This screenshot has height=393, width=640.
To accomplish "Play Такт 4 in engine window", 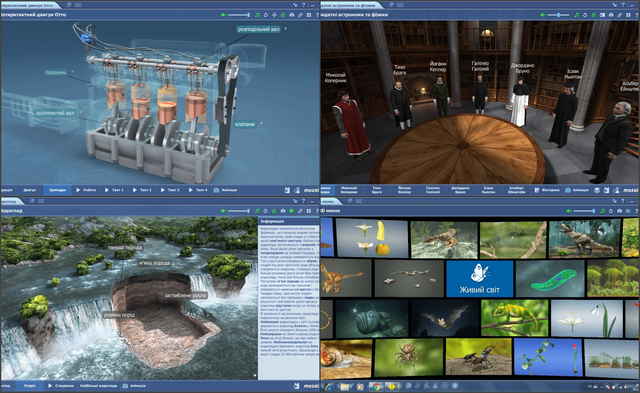I will pyautogui.click(x=198, y=190).
